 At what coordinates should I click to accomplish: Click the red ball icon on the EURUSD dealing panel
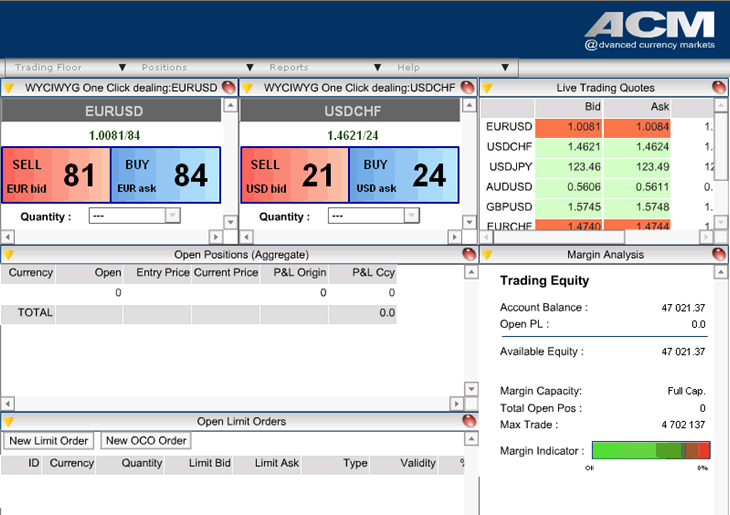(x=229, y=87)
